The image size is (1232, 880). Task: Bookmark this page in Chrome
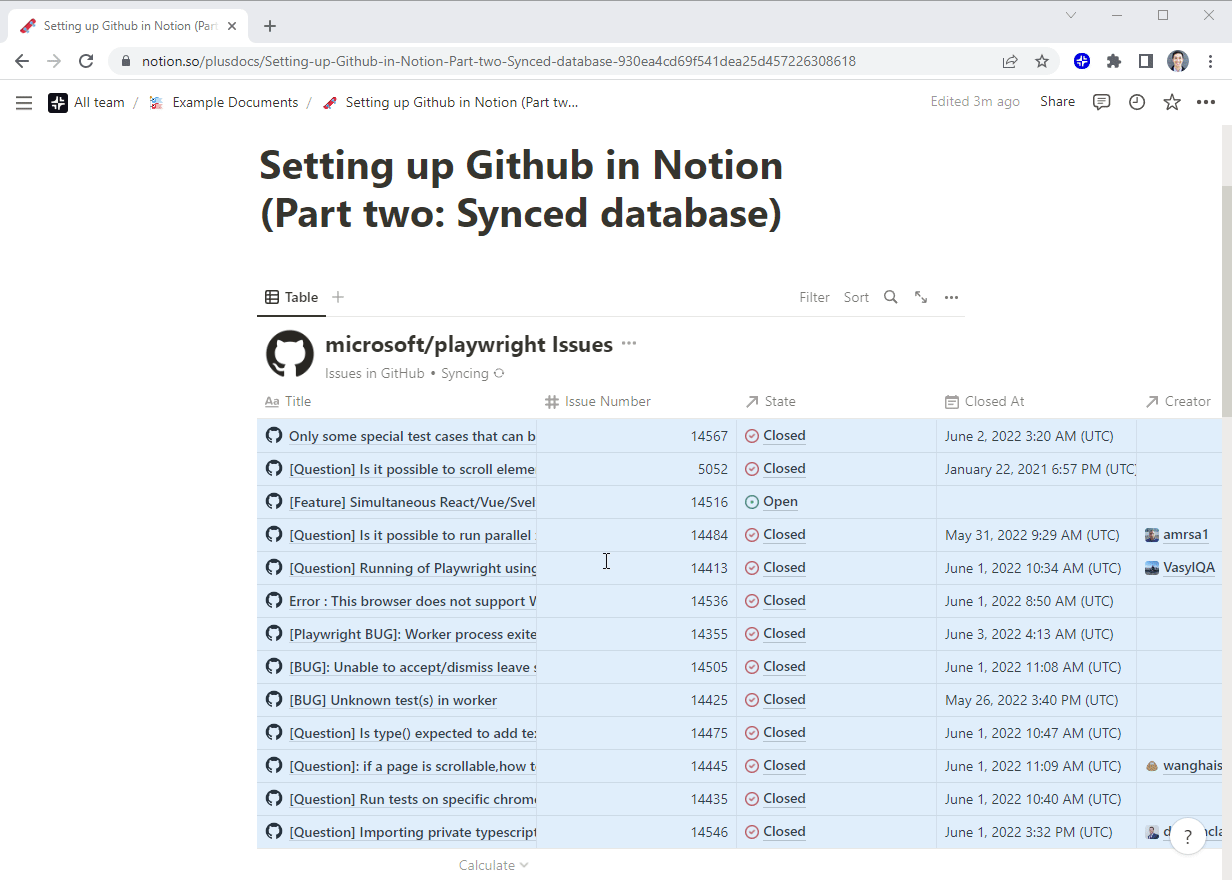pyautogui.click(x=1042, y=61)
